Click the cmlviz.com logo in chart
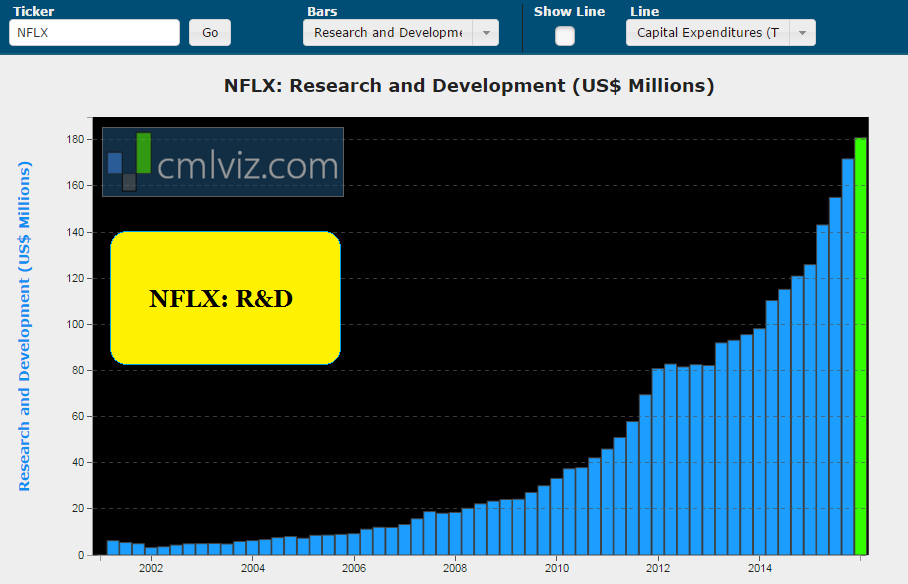Viewport: 908px width, 584px height. (x=223, y=162)
